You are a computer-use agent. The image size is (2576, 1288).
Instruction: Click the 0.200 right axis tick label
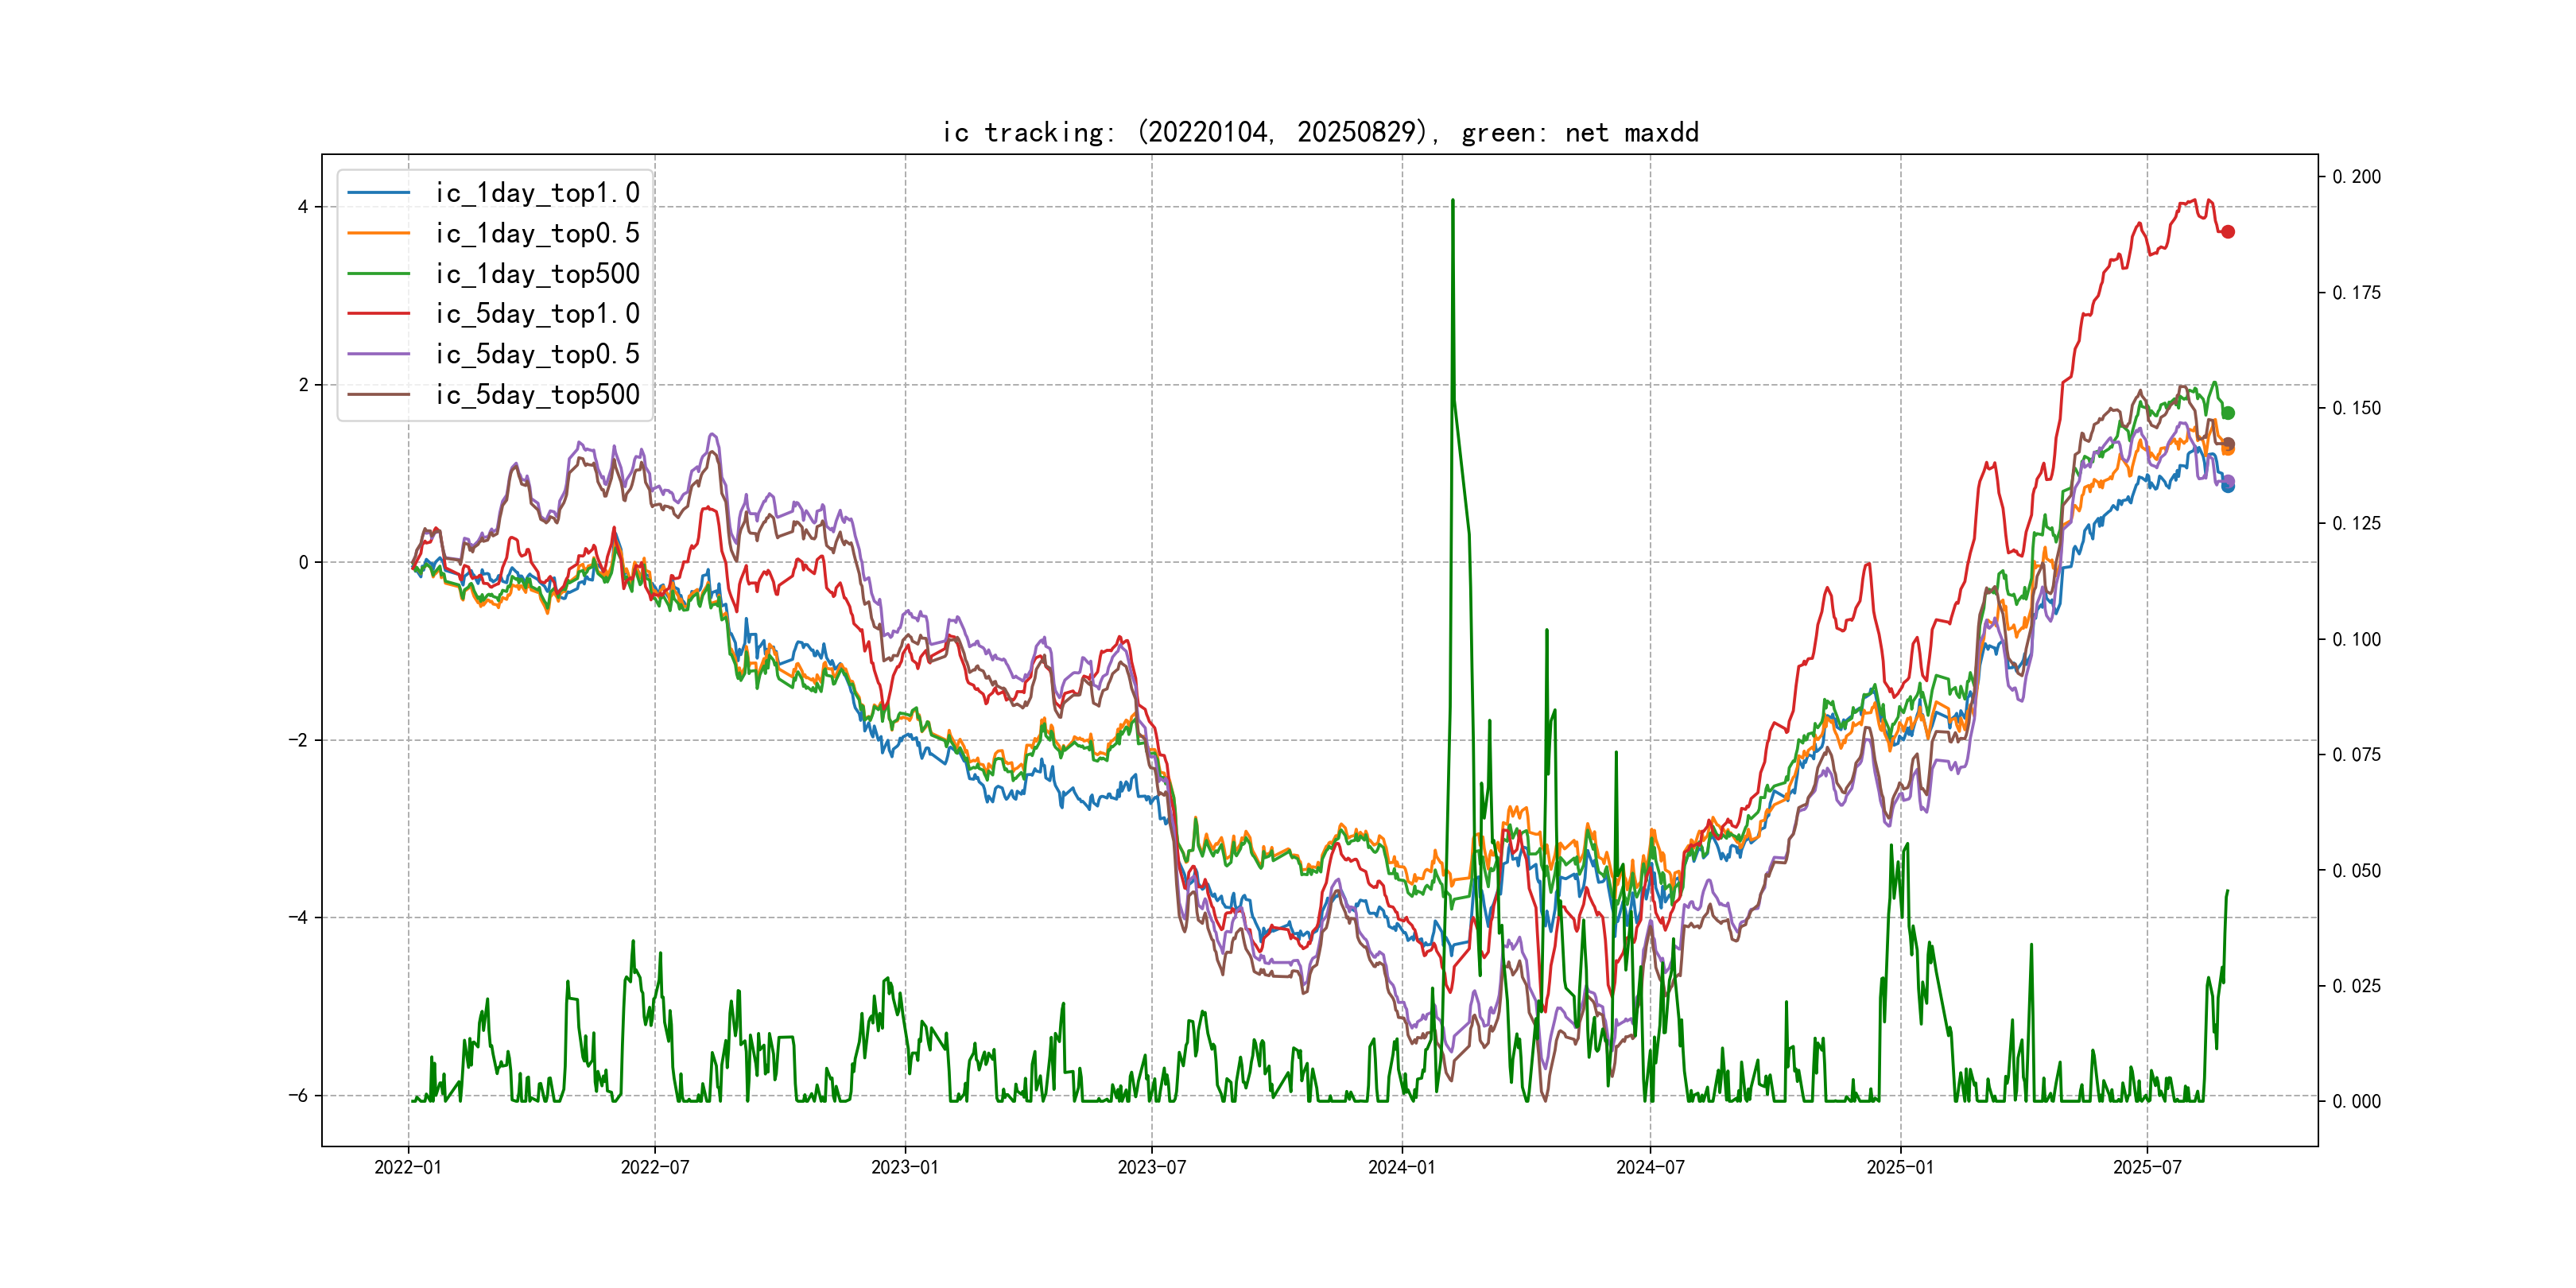[2356, 177]
